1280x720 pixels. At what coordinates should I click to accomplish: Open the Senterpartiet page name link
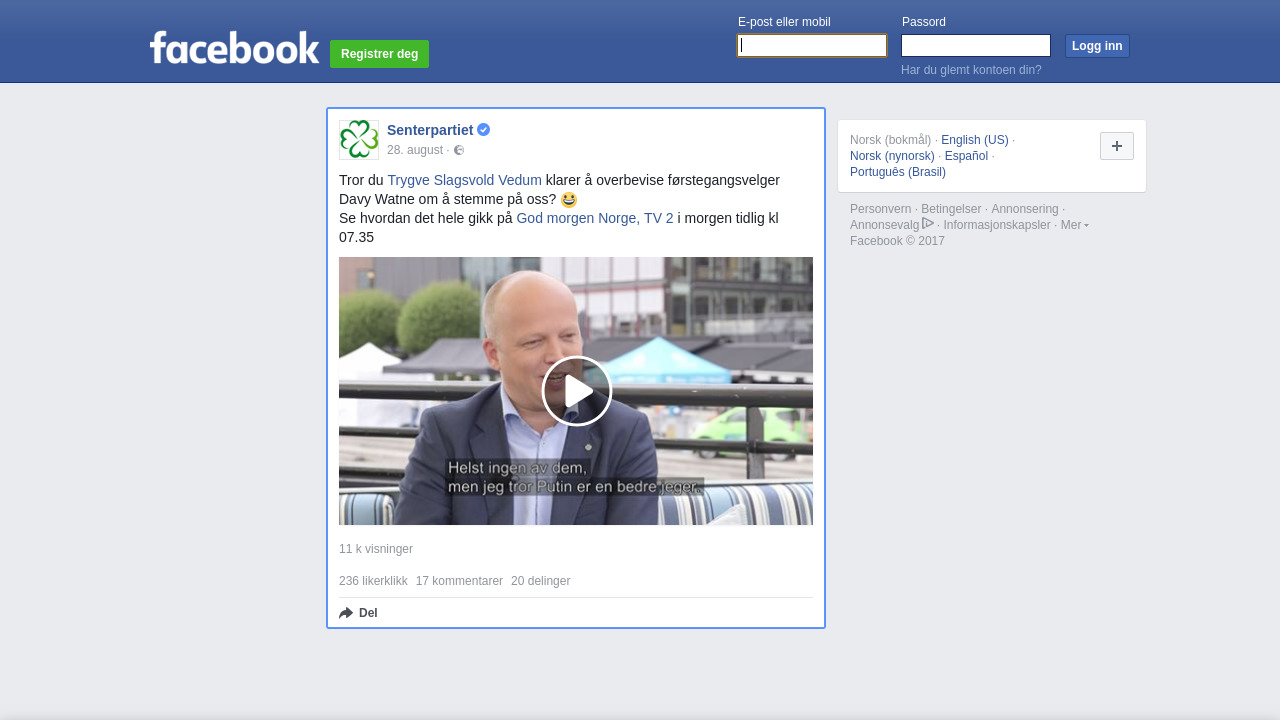point(430,130)
